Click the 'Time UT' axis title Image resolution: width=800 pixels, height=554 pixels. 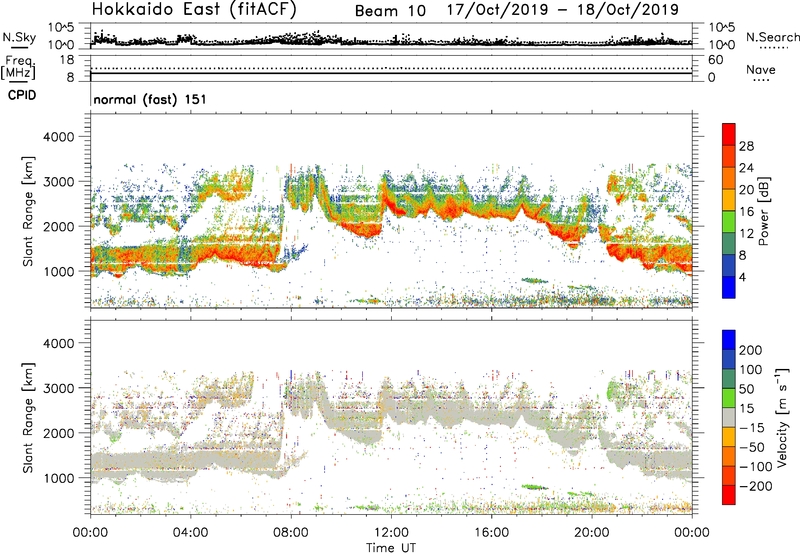click(391, 548)
